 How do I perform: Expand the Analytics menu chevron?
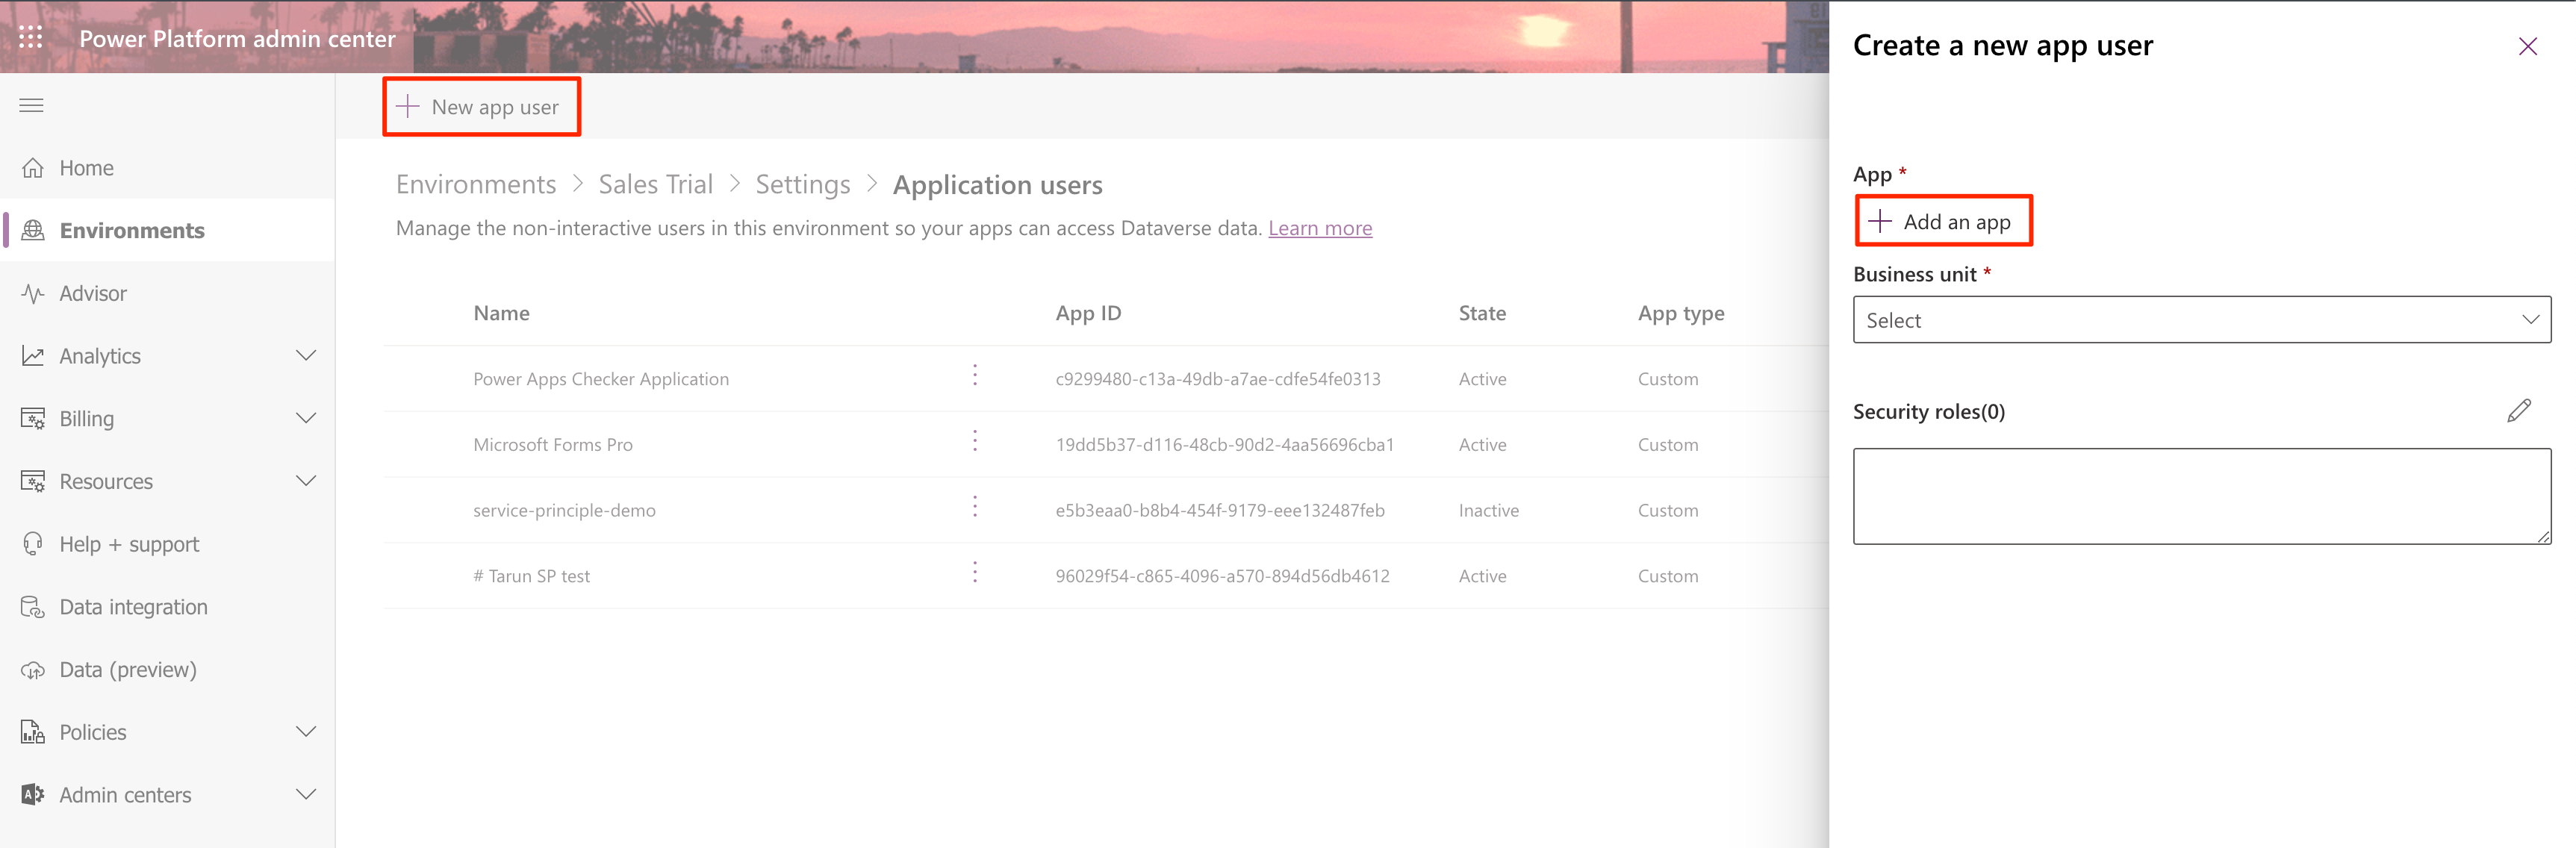coord(306,355)
